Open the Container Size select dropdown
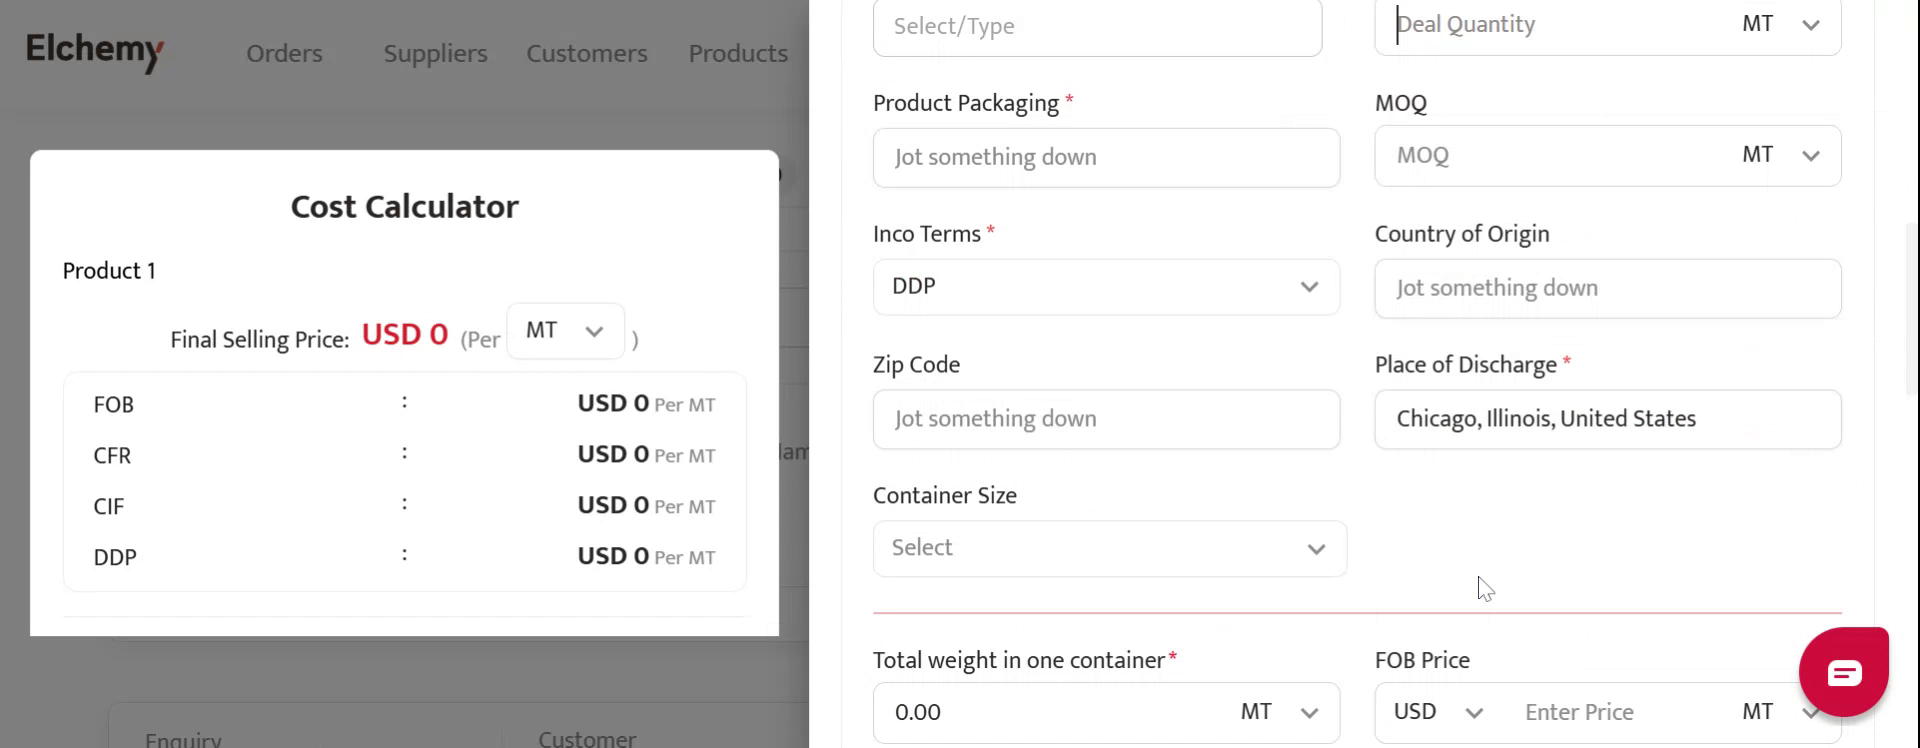 [1109, 548]
